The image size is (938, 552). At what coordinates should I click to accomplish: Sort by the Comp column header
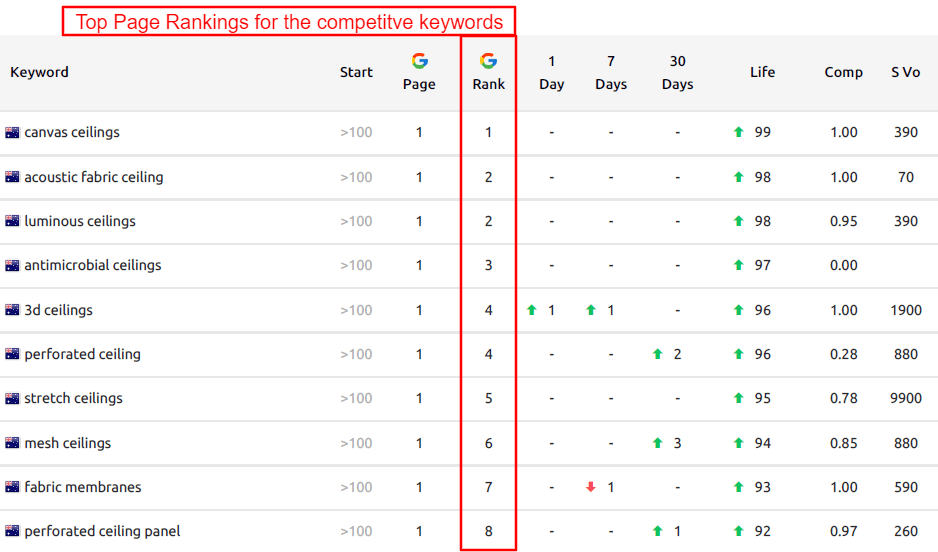(843, 72)
